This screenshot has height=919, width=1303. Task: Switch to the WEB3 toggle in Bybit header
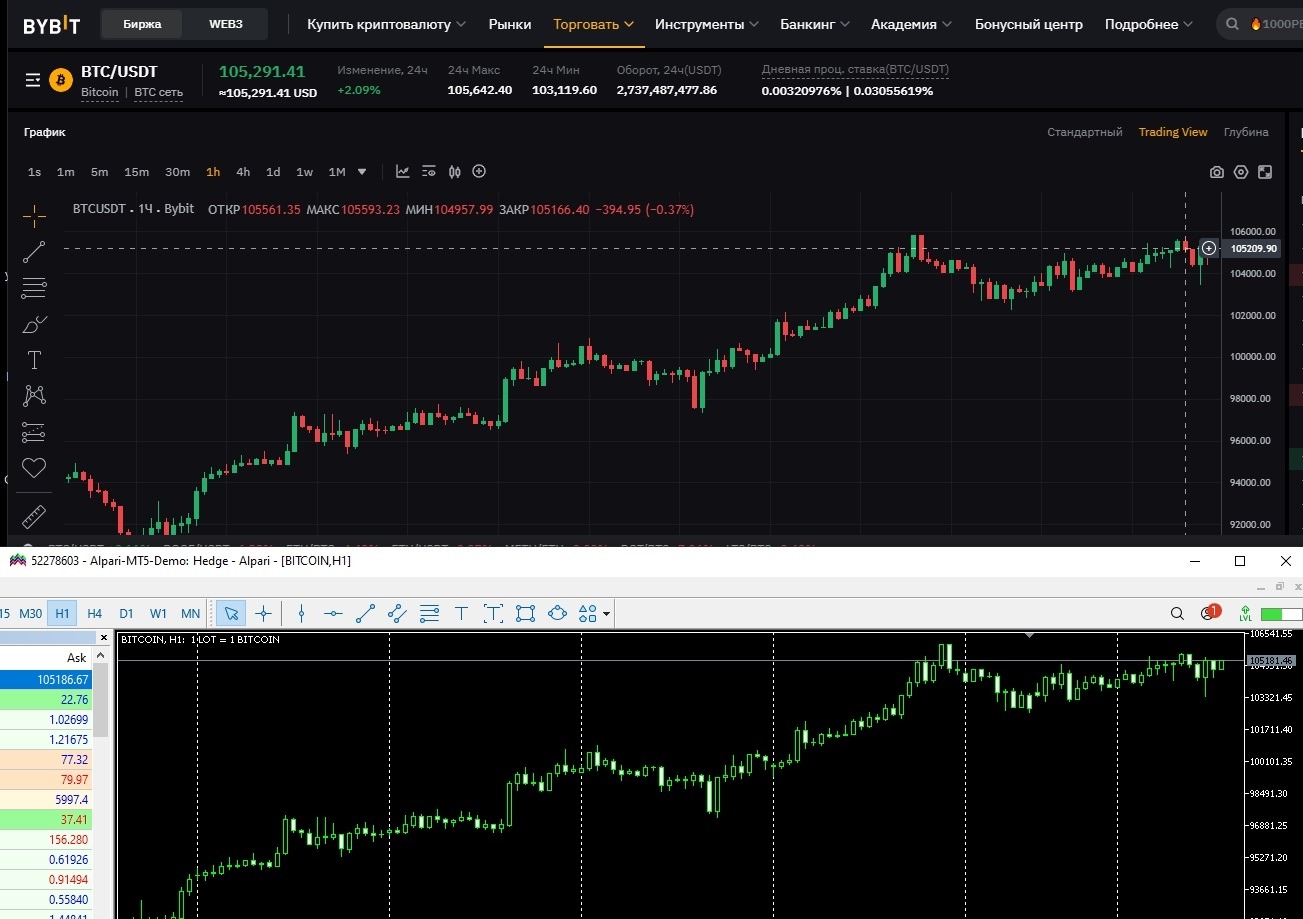[x=226, y=24]
